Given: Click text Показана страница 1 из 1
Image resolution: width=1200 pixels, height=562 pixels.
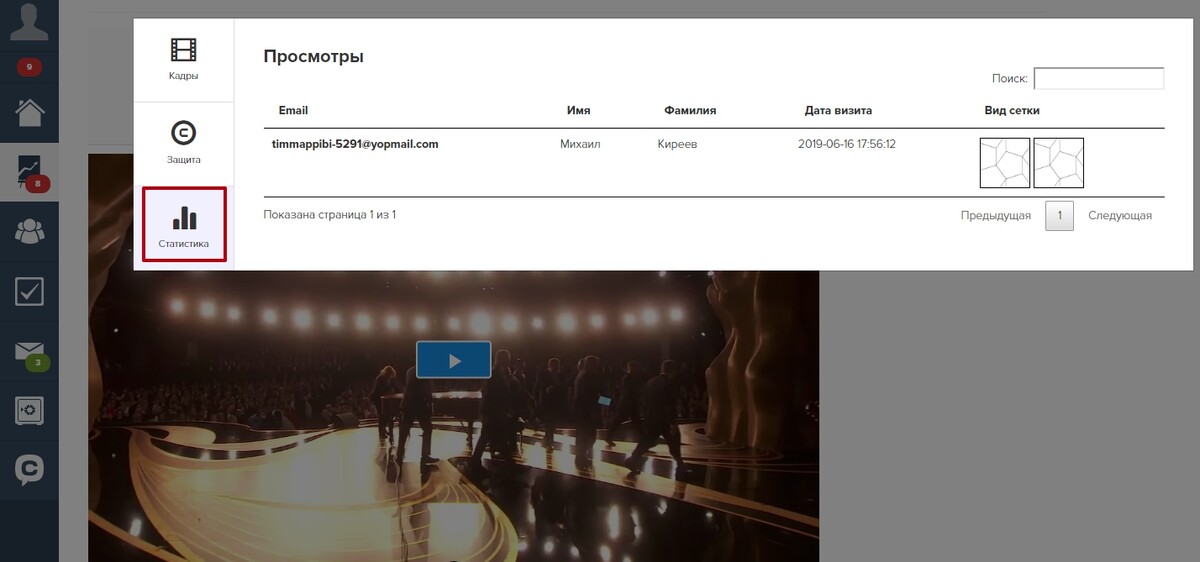Looking at the screenshot, I should [x=330, y=214].
